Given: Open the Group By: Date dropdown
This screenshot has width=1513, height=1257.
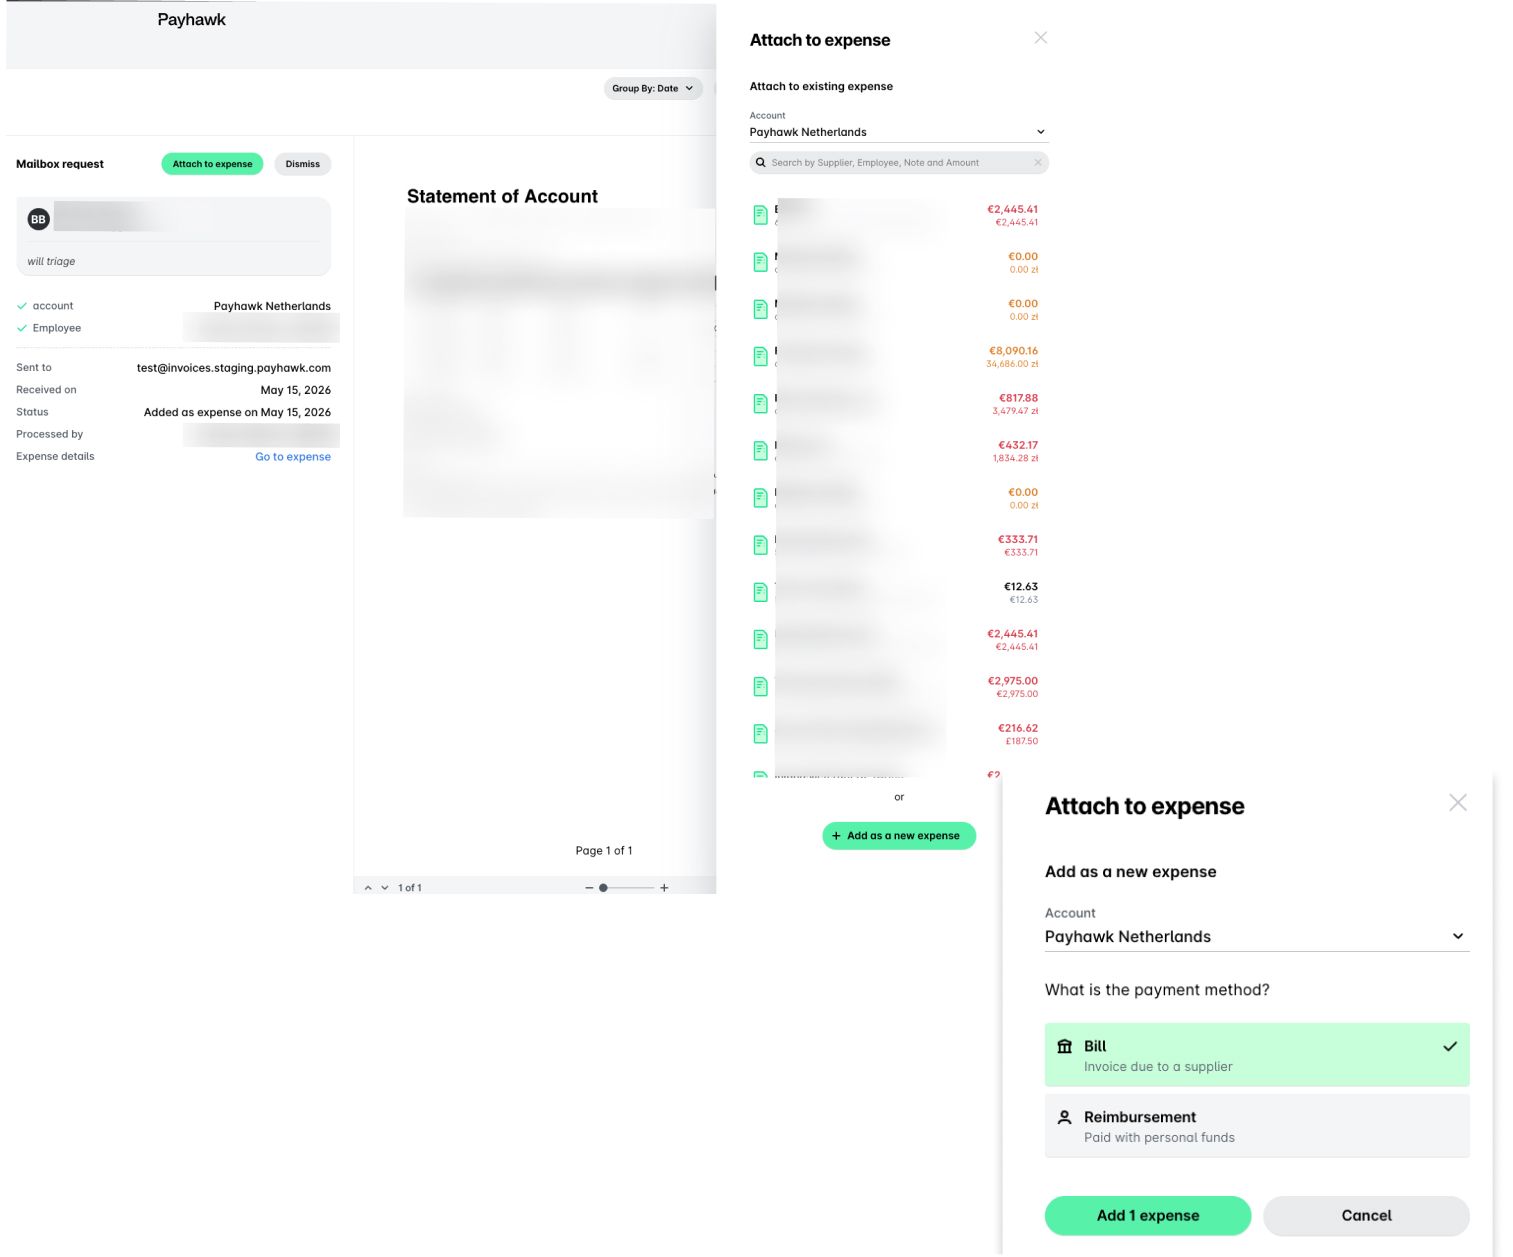Looking at the screenshot, I should (653, 88).
